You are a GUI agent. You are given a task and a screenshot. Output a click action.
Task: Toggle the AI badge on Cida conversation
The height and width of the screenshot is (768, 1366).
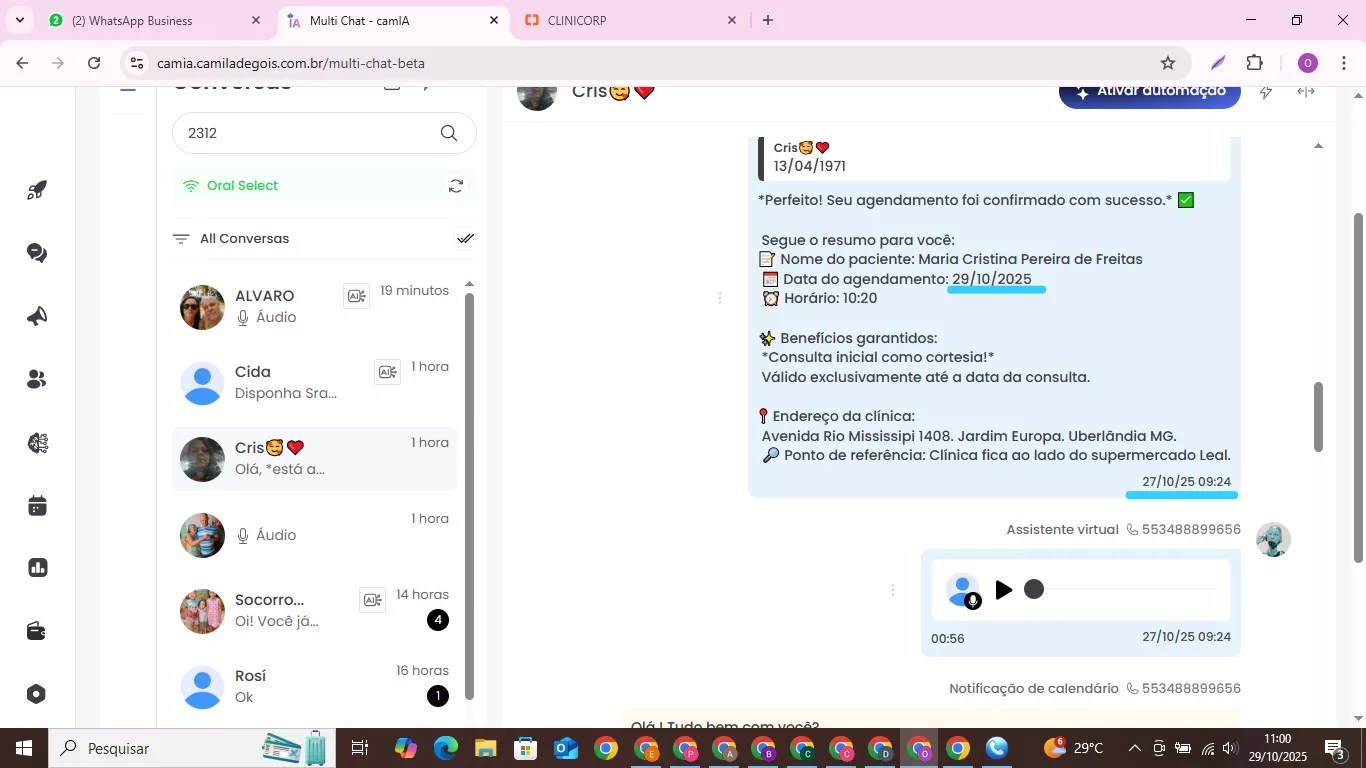tap(387, 372)
